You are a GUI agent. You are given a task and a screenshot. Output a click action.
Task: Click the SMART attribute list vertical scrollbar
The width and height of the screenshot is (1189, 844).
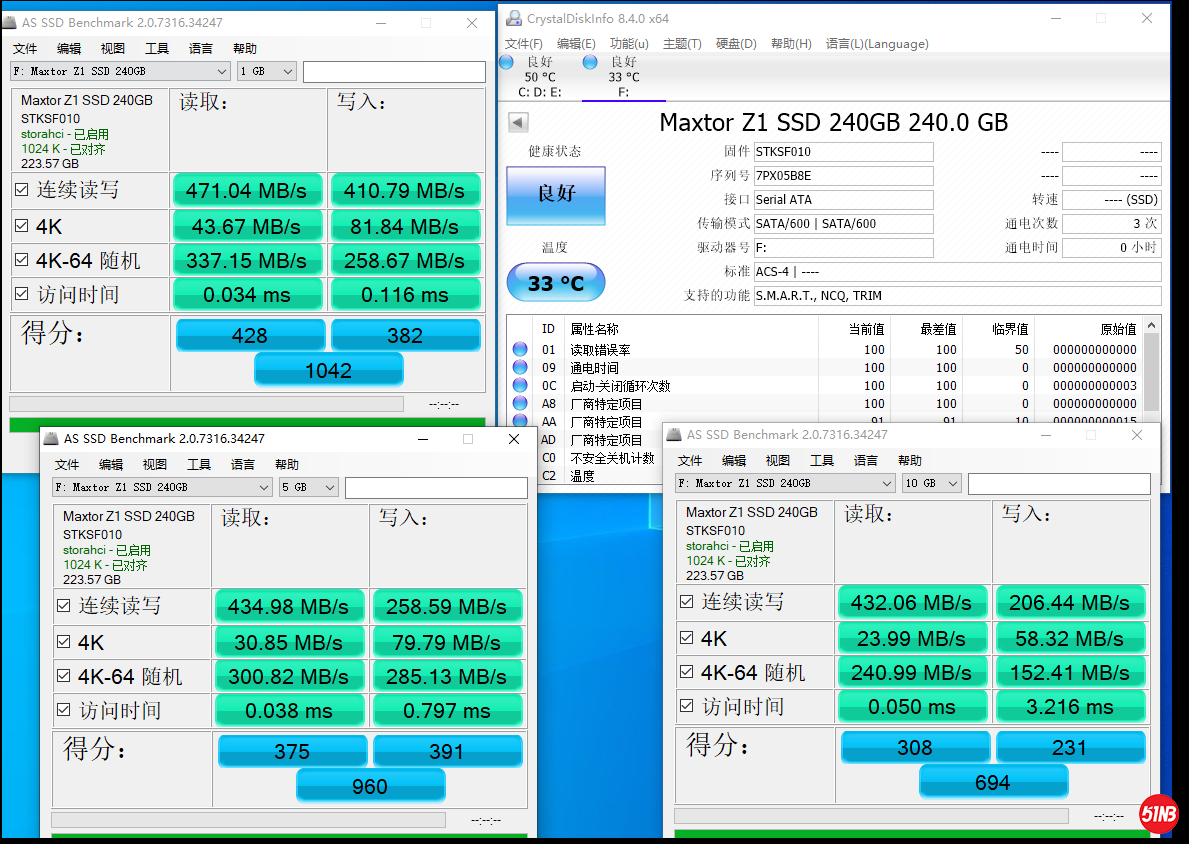[x=1153, y=370]
